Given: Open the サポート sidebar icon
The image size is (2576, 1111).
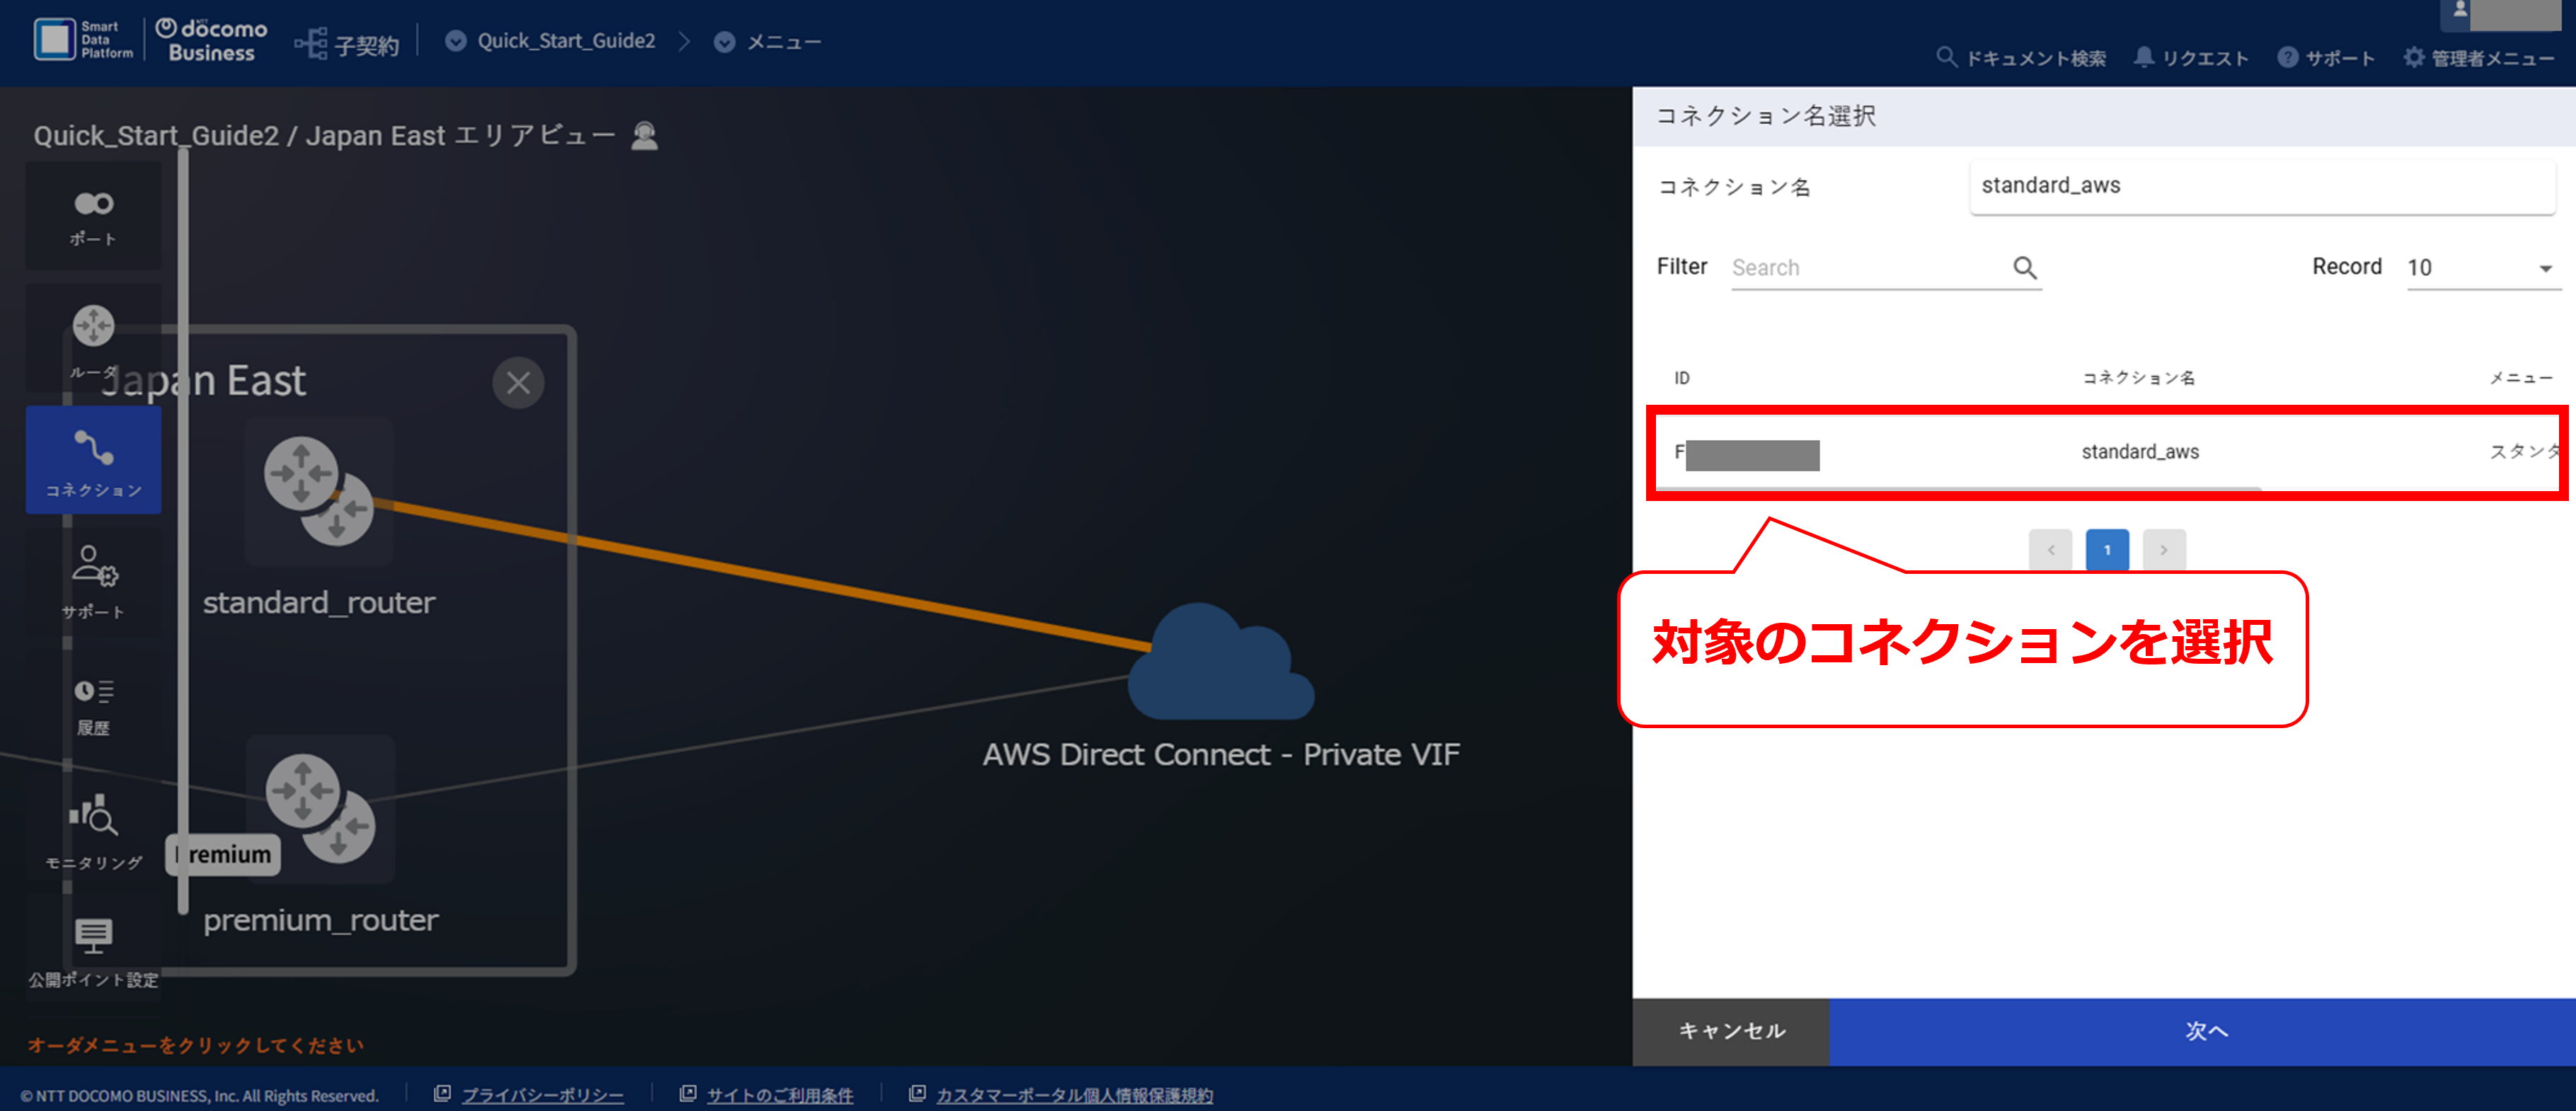Looking at the screenshot, I should click(93, 581).
